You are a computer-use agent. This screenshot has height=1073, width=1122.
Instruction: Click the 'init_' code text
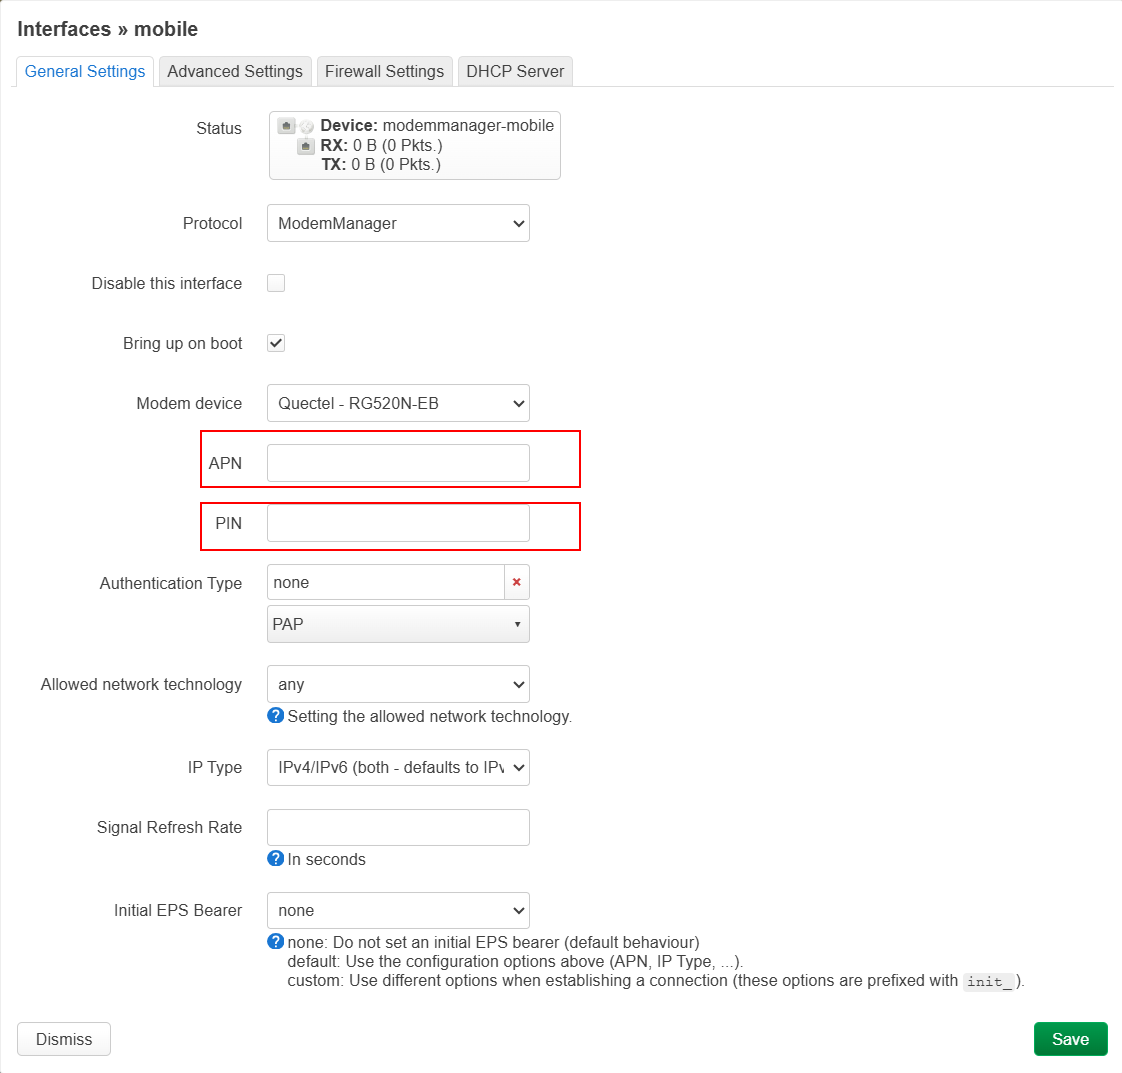(990, 981)
